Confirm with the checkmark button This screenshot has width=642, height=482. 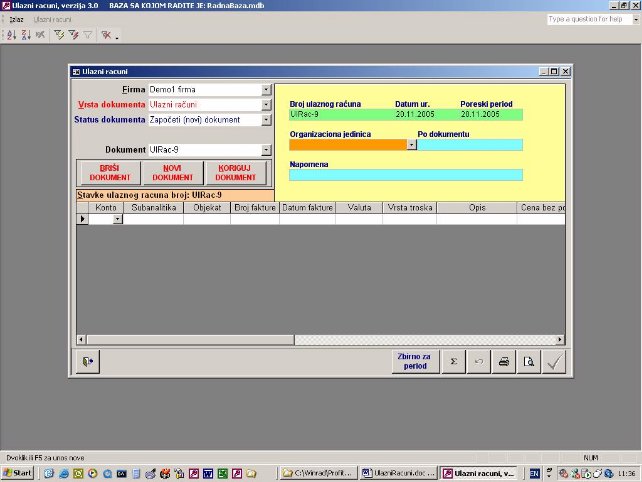coord(555,362)
